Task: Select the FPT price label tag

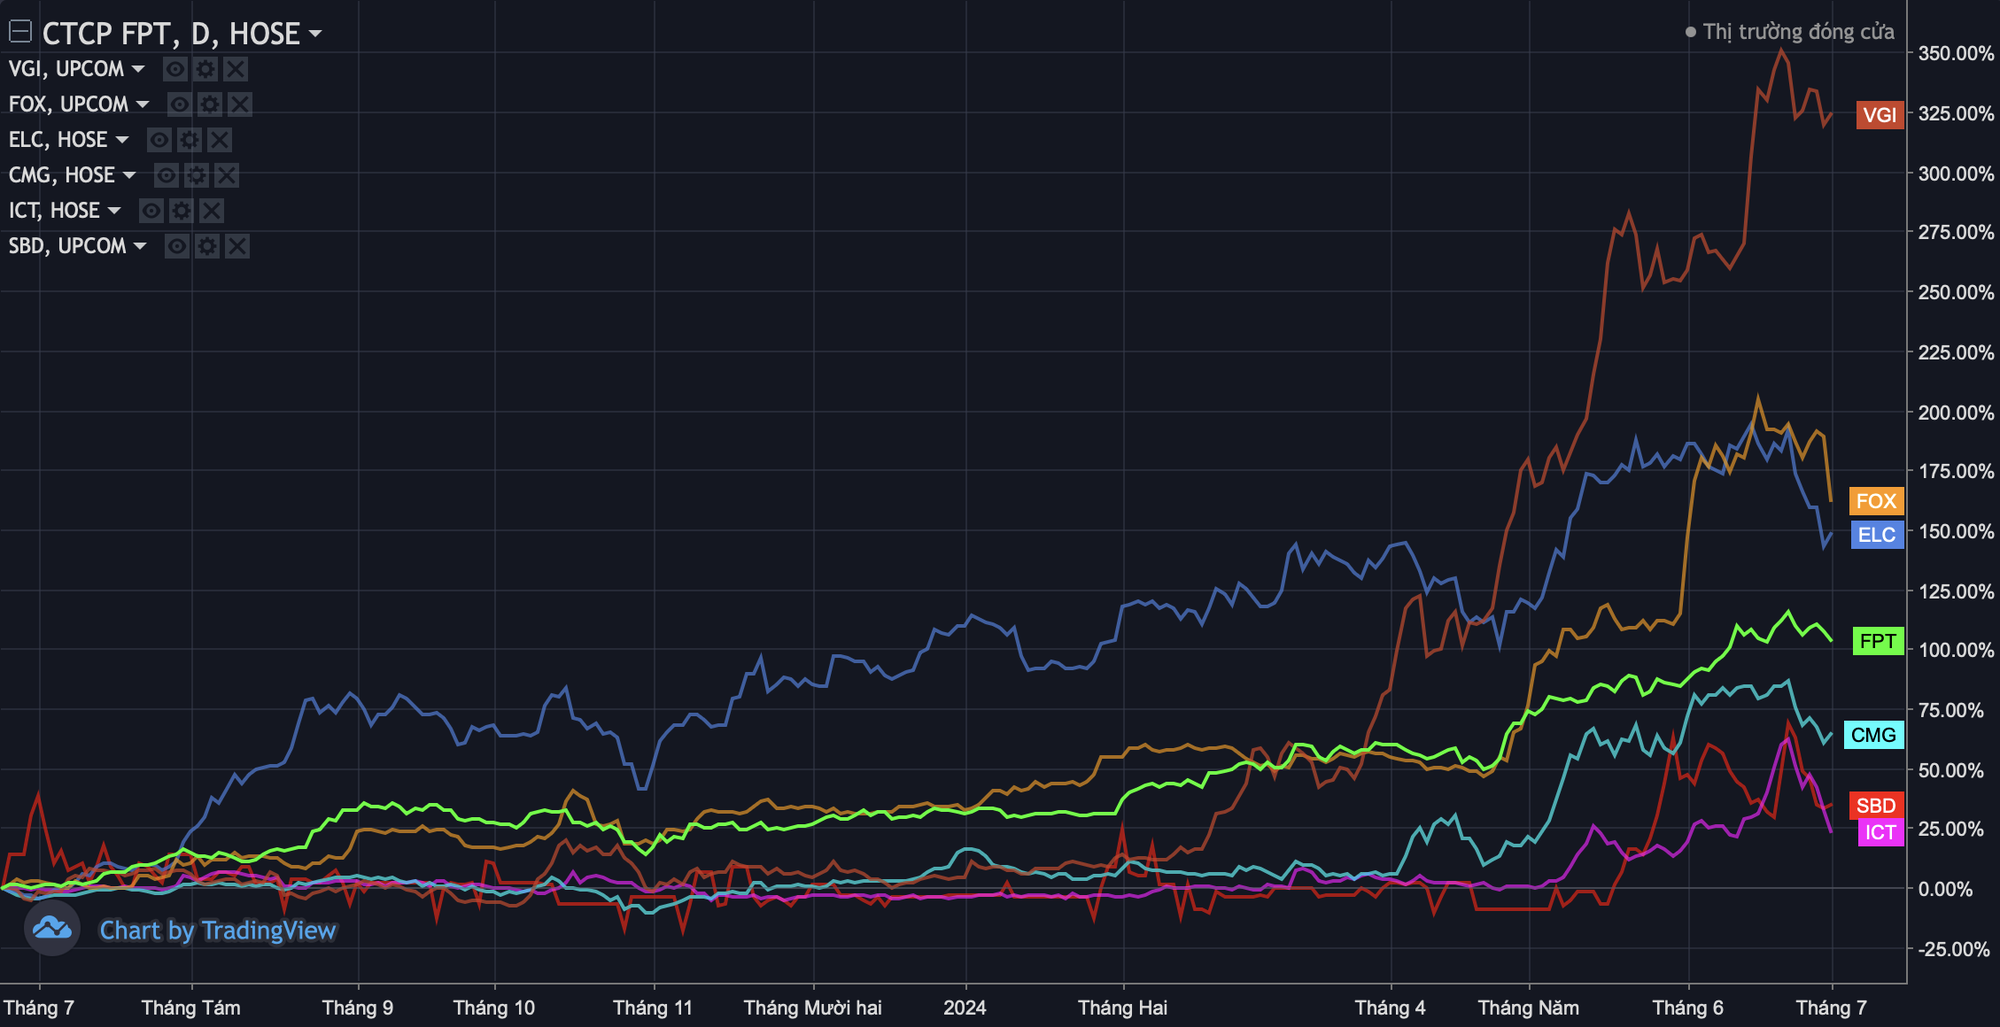Action: (1878, 641)
